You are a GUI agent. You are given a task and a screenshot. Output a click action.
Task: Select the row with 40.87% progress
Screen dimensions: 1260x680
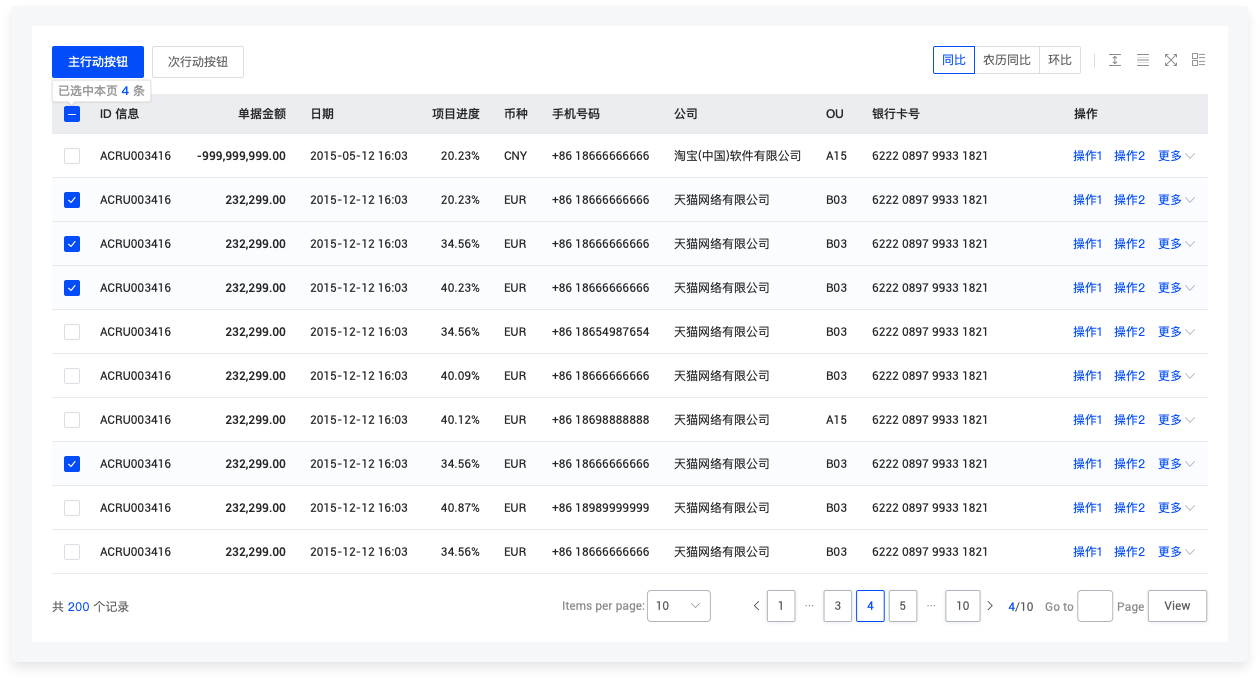point(72,508)
